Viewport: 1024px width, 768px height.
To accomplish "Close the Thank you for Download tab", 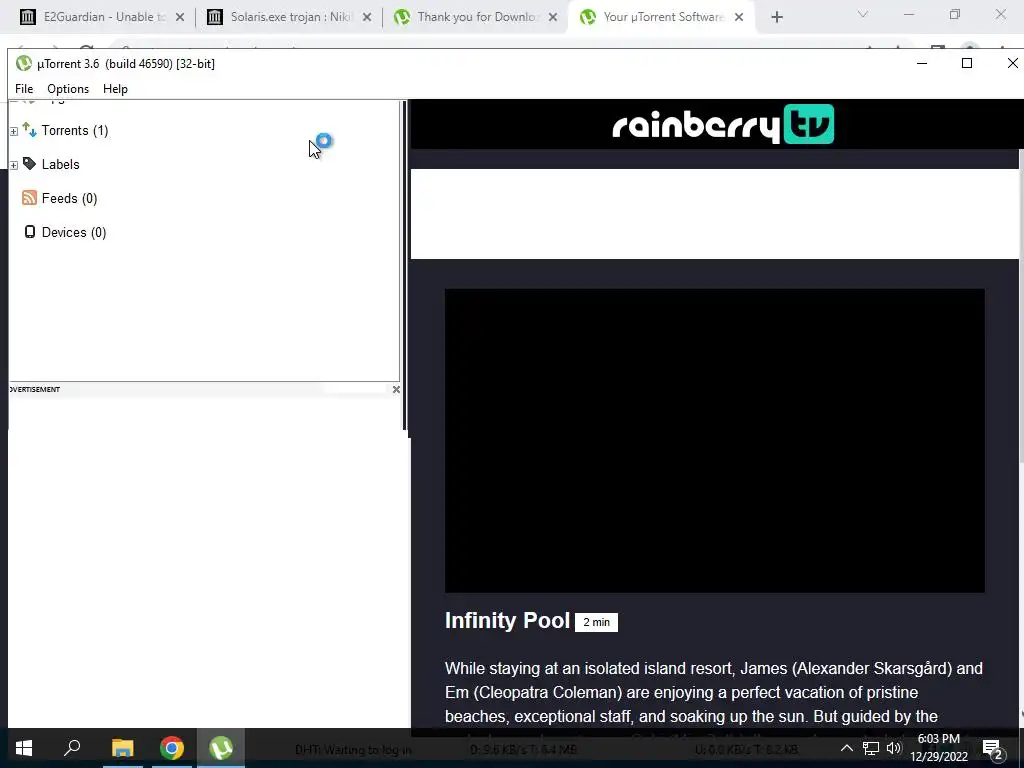I will pyautogui.click(x=553, y=18).
